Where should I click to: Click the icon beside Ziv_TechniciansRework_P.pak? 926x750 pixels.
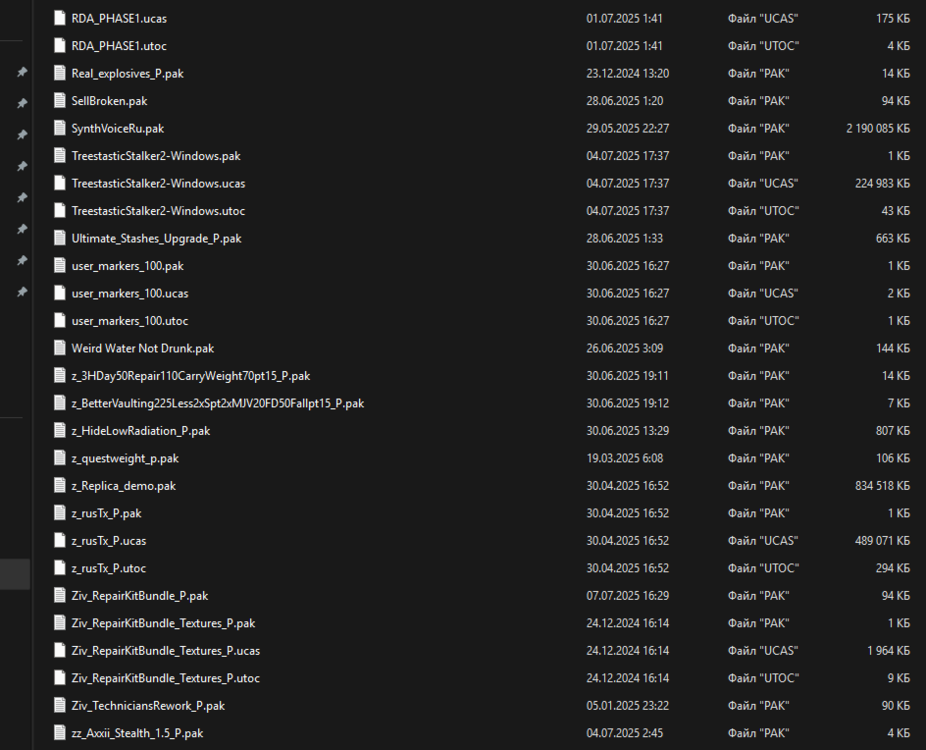coord(60,706)
